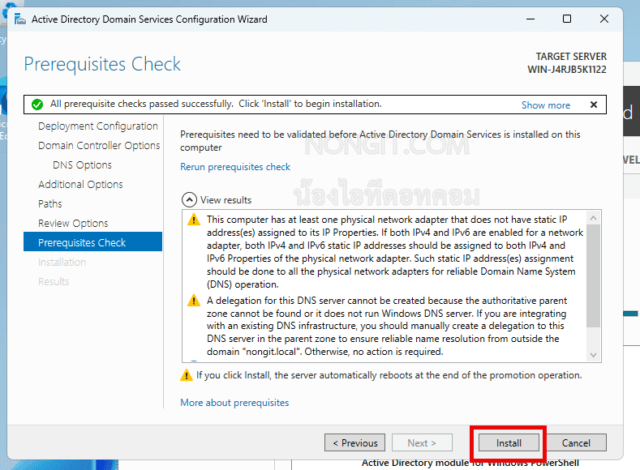Select Paths step
640x470 pixels.
coord(50,204)
